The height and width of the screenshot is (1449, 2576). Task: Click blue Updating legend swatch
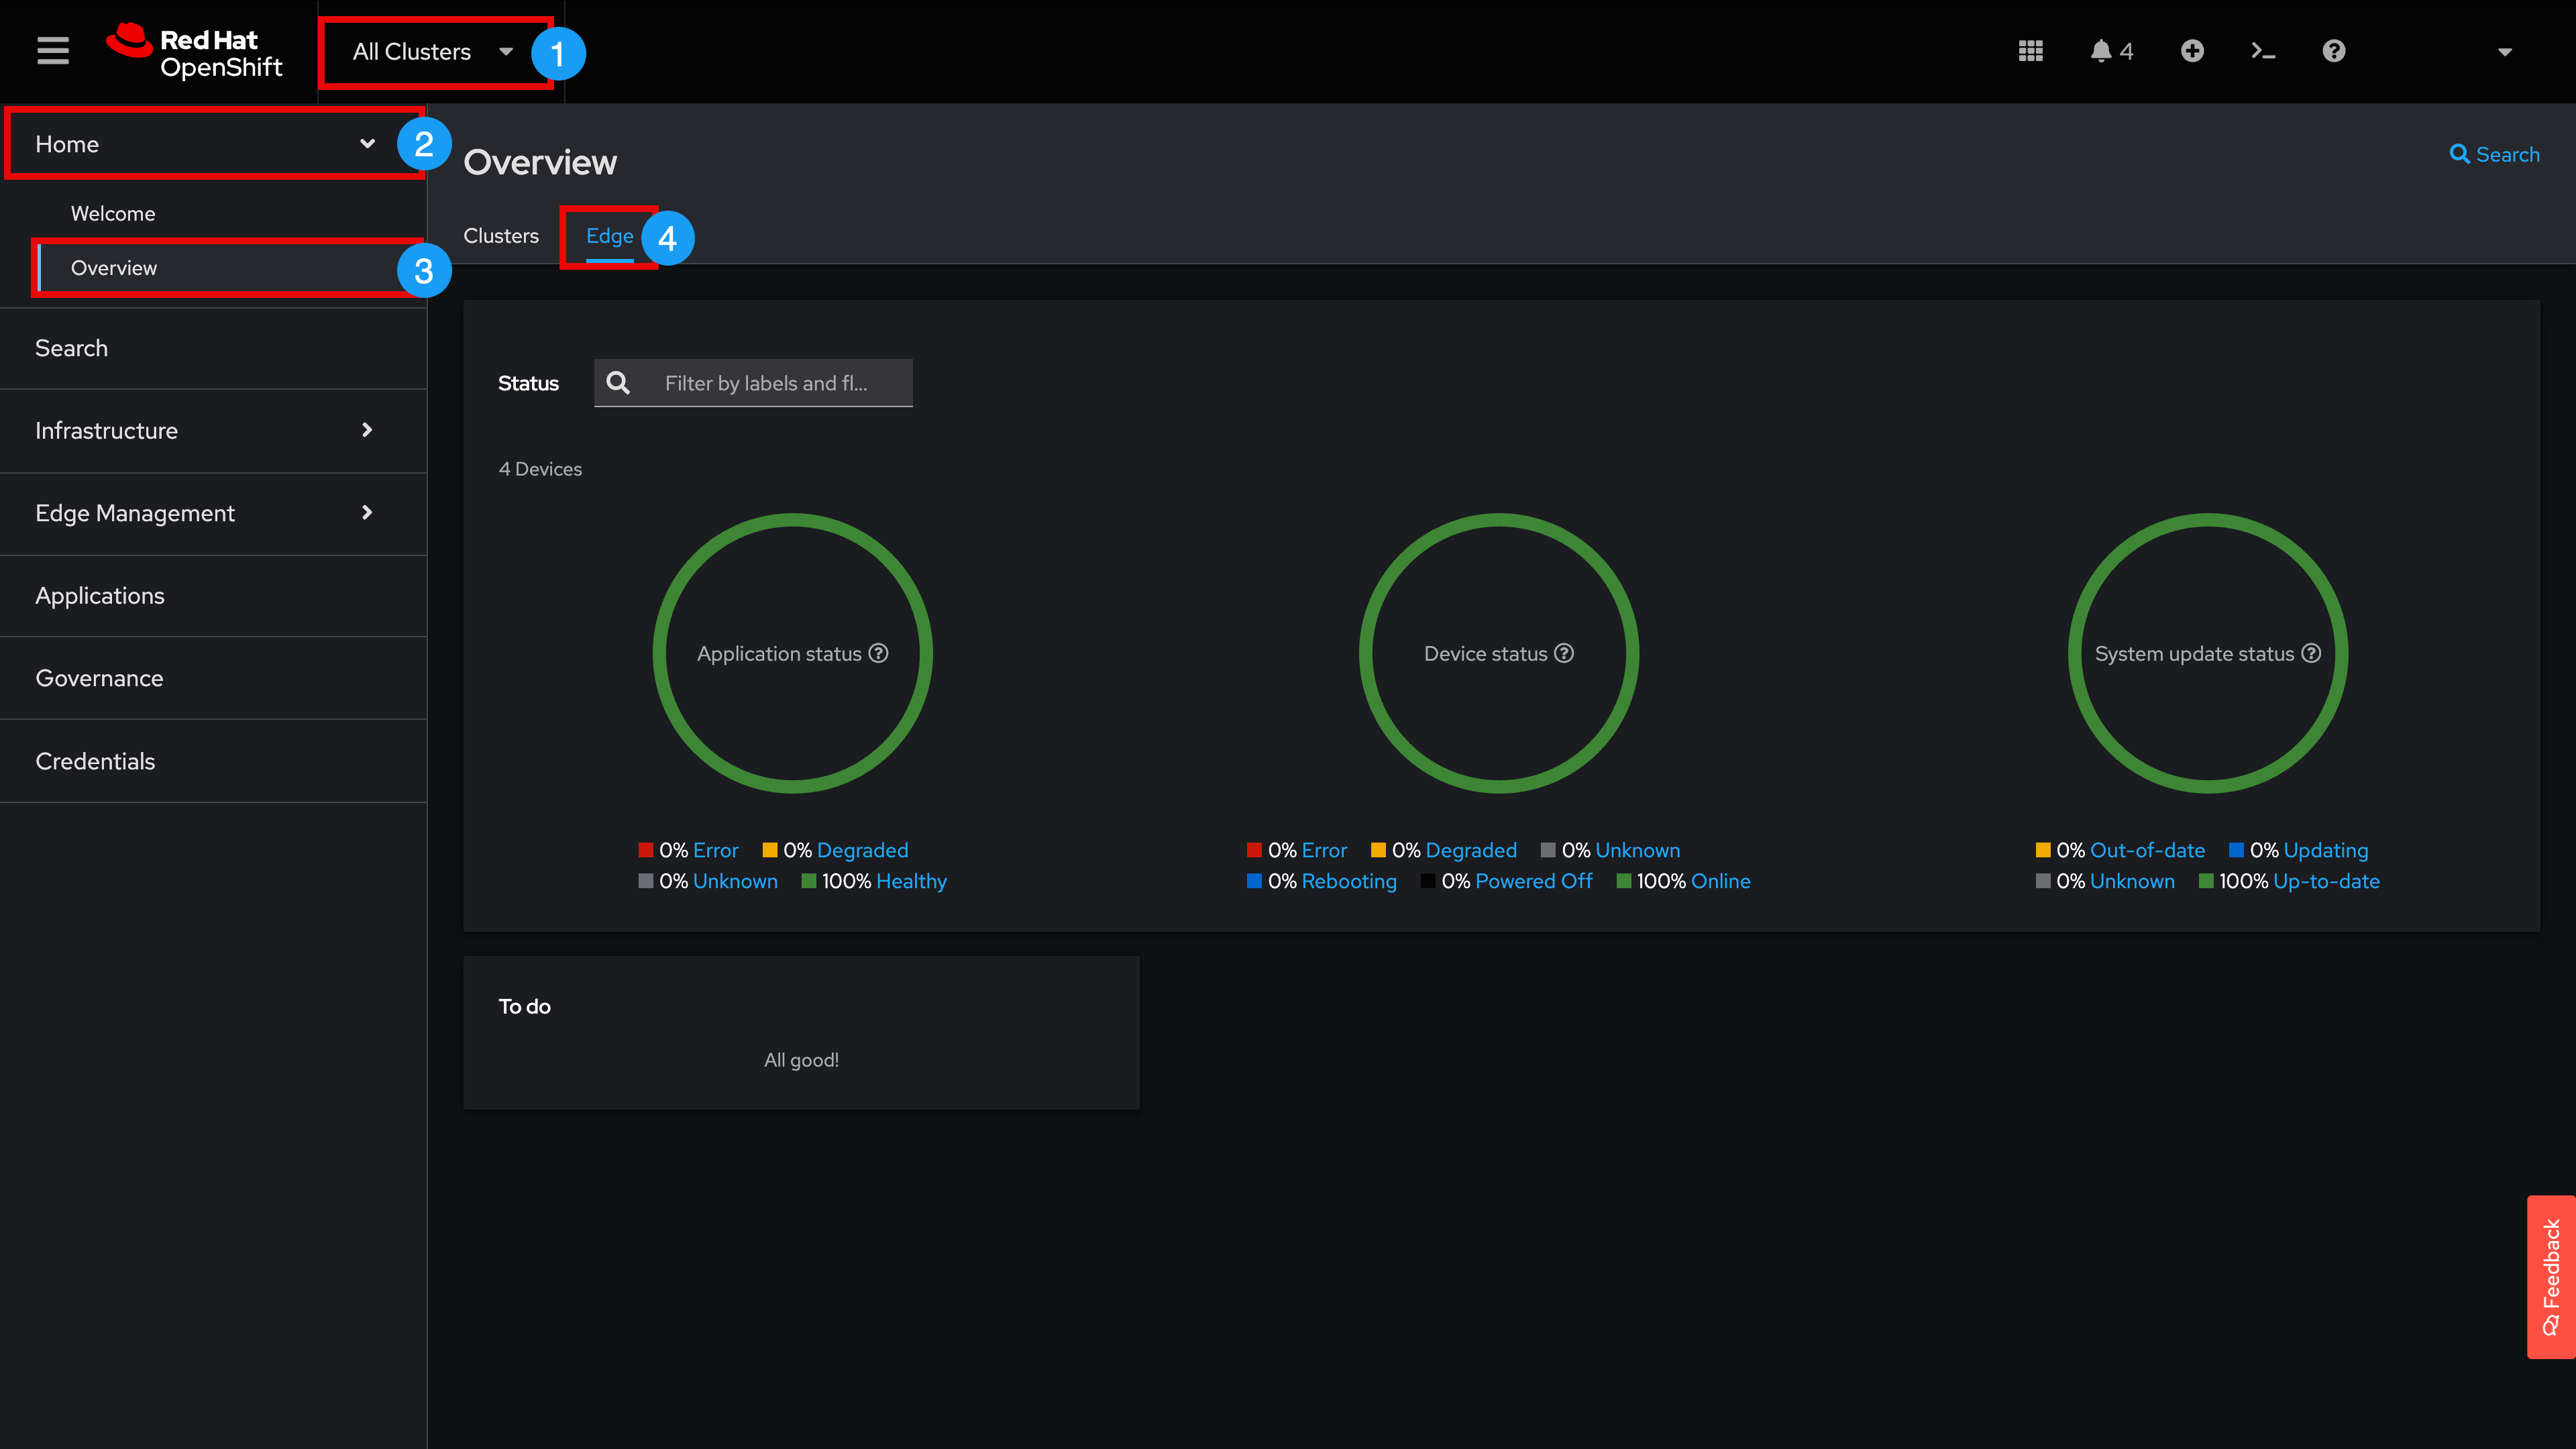(x=2236, y=850)
